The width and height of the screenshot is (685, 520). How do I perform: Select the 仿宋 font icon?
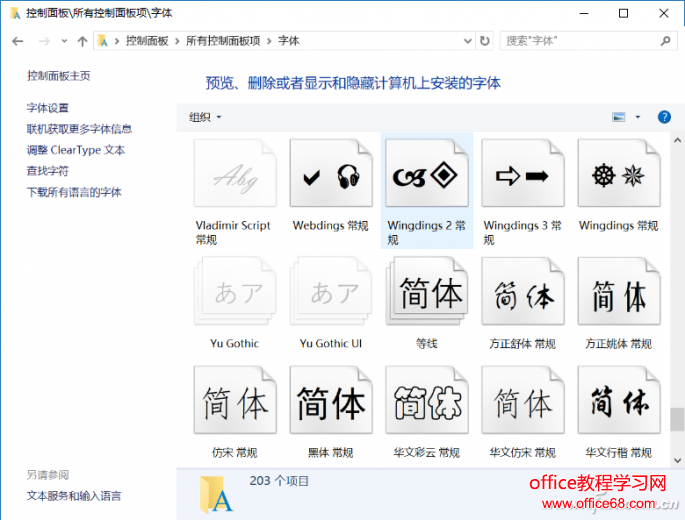[x=235, y=400]
